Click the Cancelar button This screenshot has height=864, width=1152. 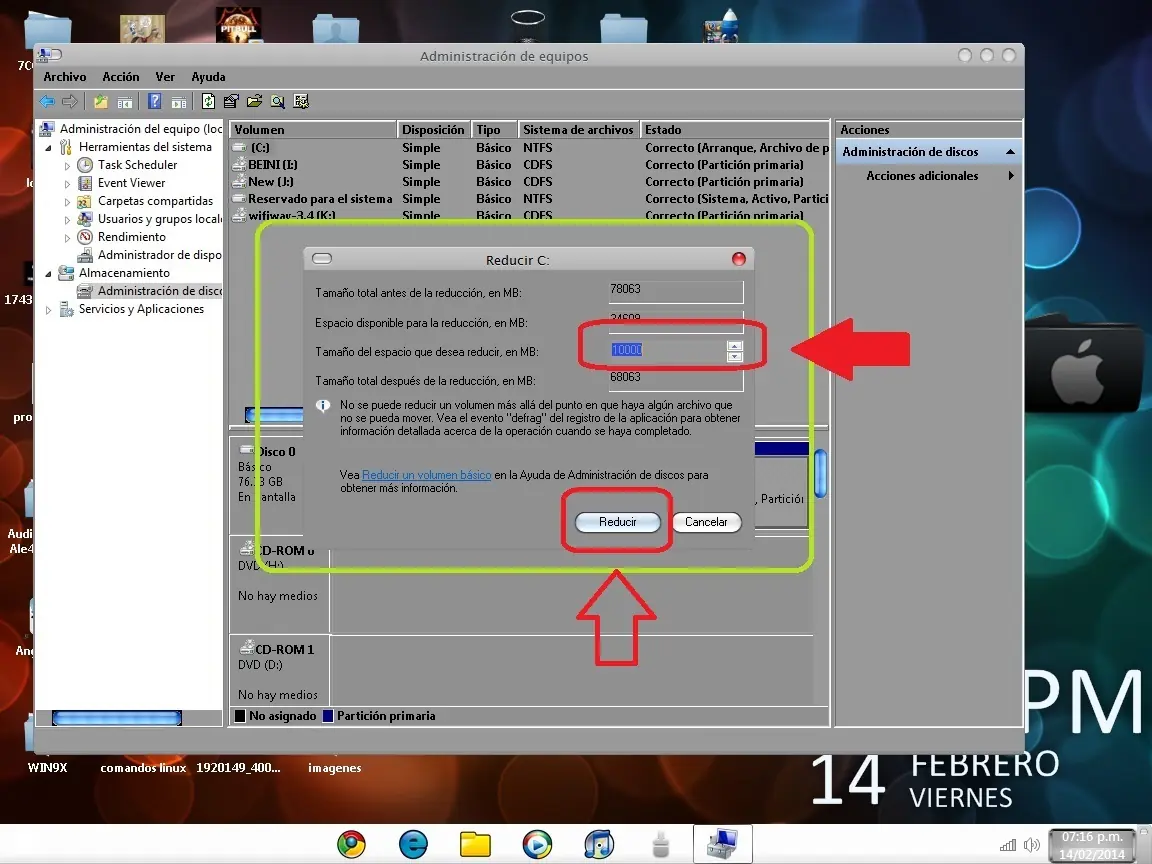click(706, 522)
